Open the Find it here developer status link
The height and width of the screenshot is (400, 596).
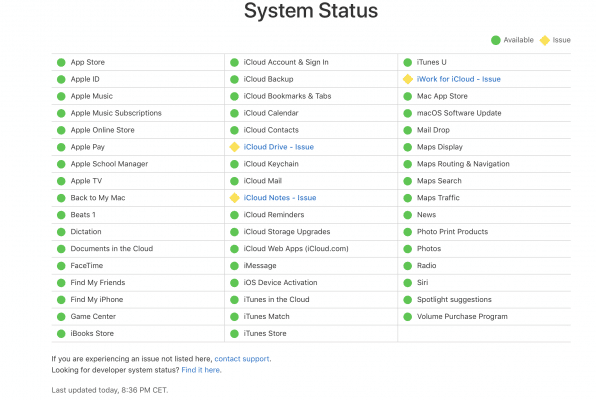tap(201, 370)
